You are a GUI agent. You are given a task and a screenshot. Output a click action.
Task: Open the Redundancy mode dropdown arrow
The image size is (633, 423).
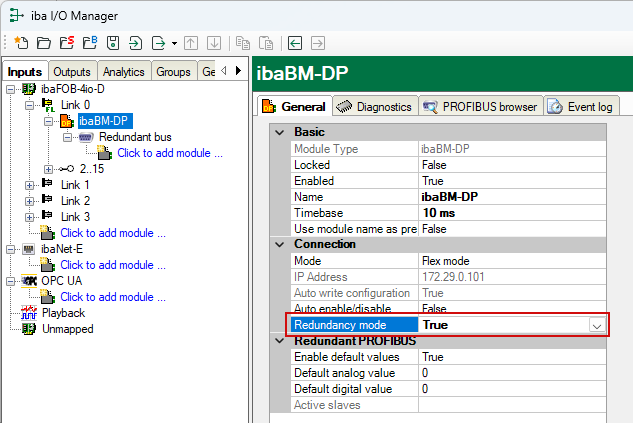[596, 325]
